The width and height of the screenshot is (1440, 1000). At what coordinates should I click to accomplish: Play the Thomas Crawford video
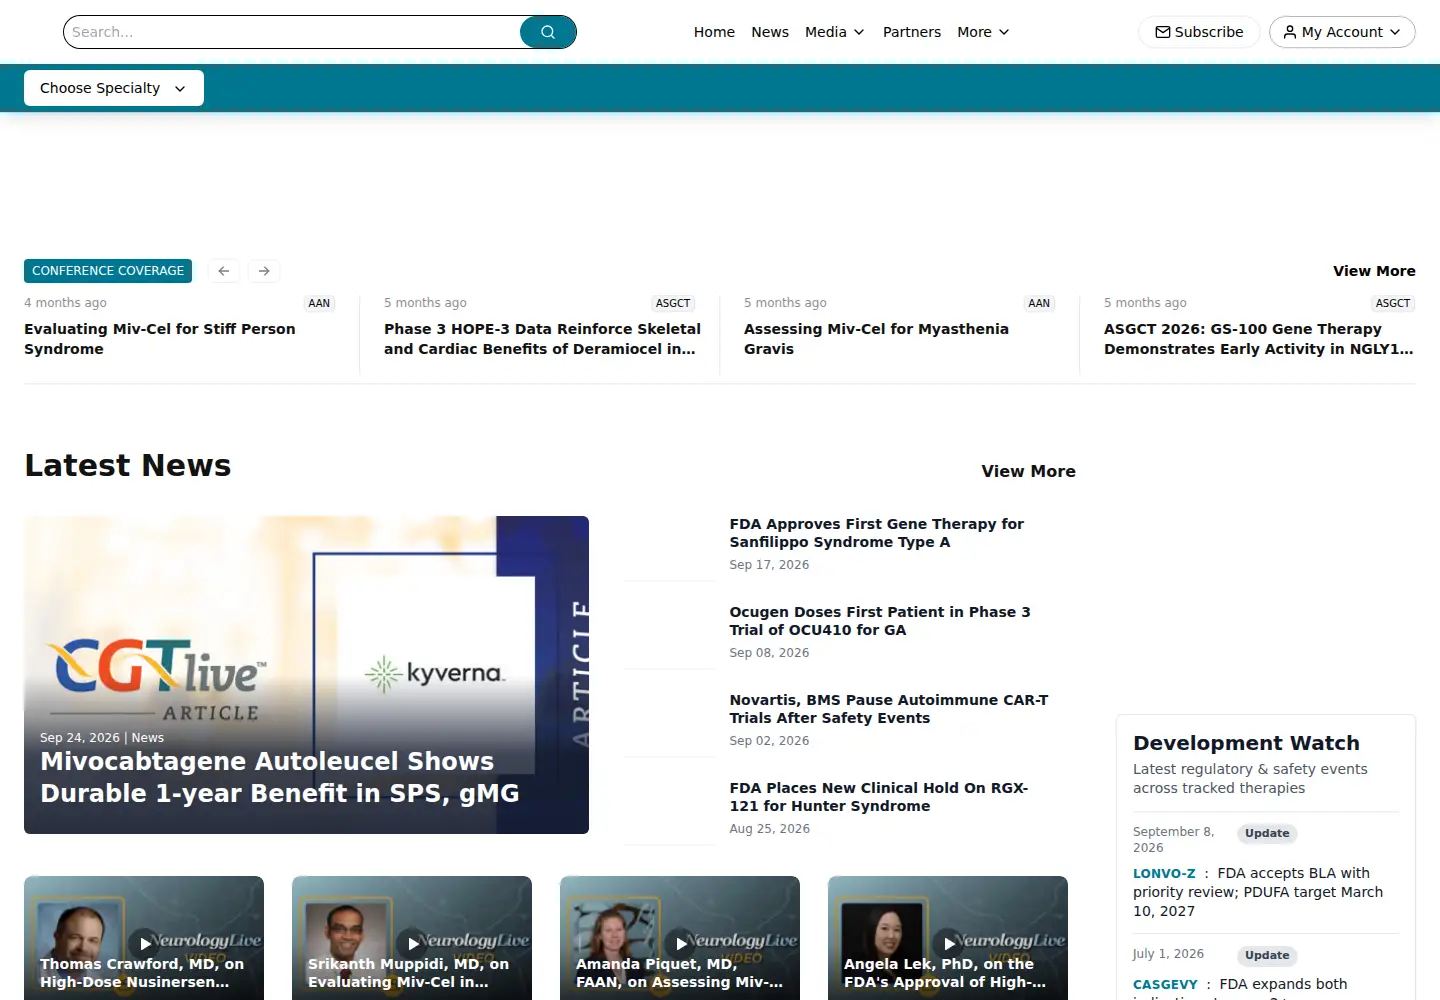pos(144,942)
